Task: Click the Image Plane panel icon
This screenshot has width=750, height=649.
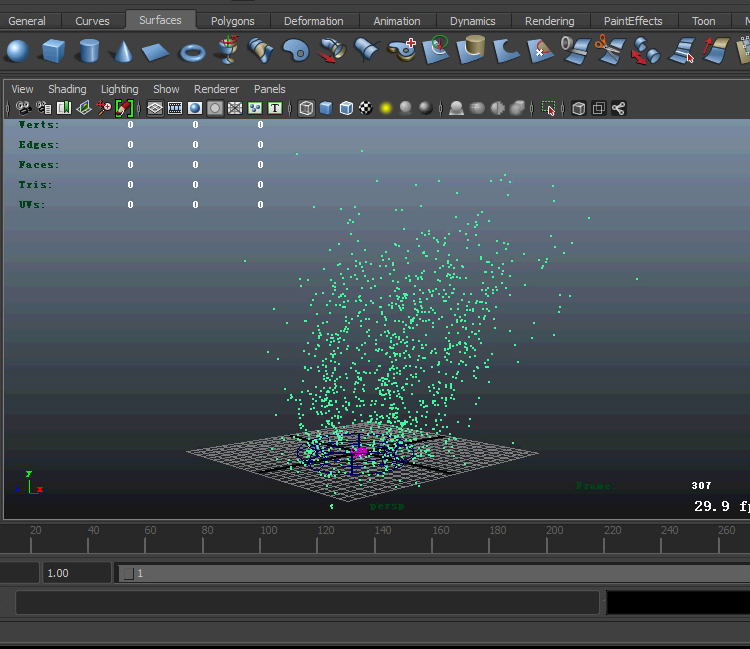Action: click(x=84, y=108)
